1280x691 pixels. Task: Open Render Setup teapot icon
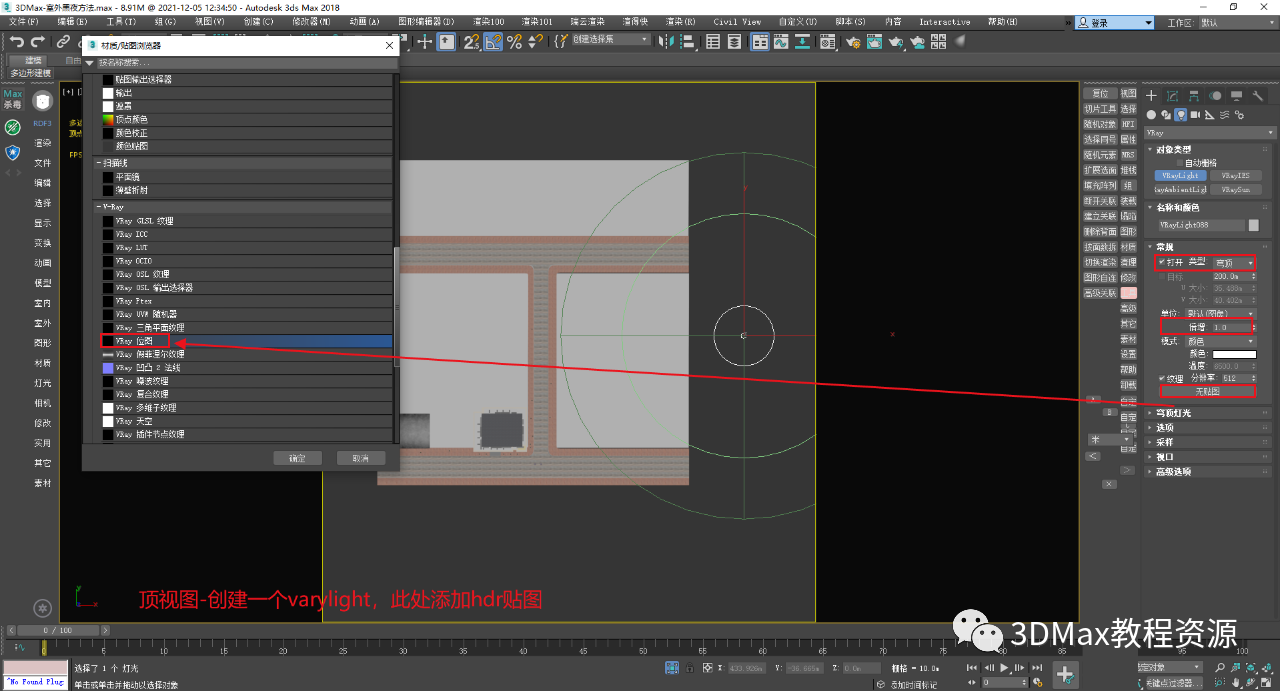(x=852, y=41)
